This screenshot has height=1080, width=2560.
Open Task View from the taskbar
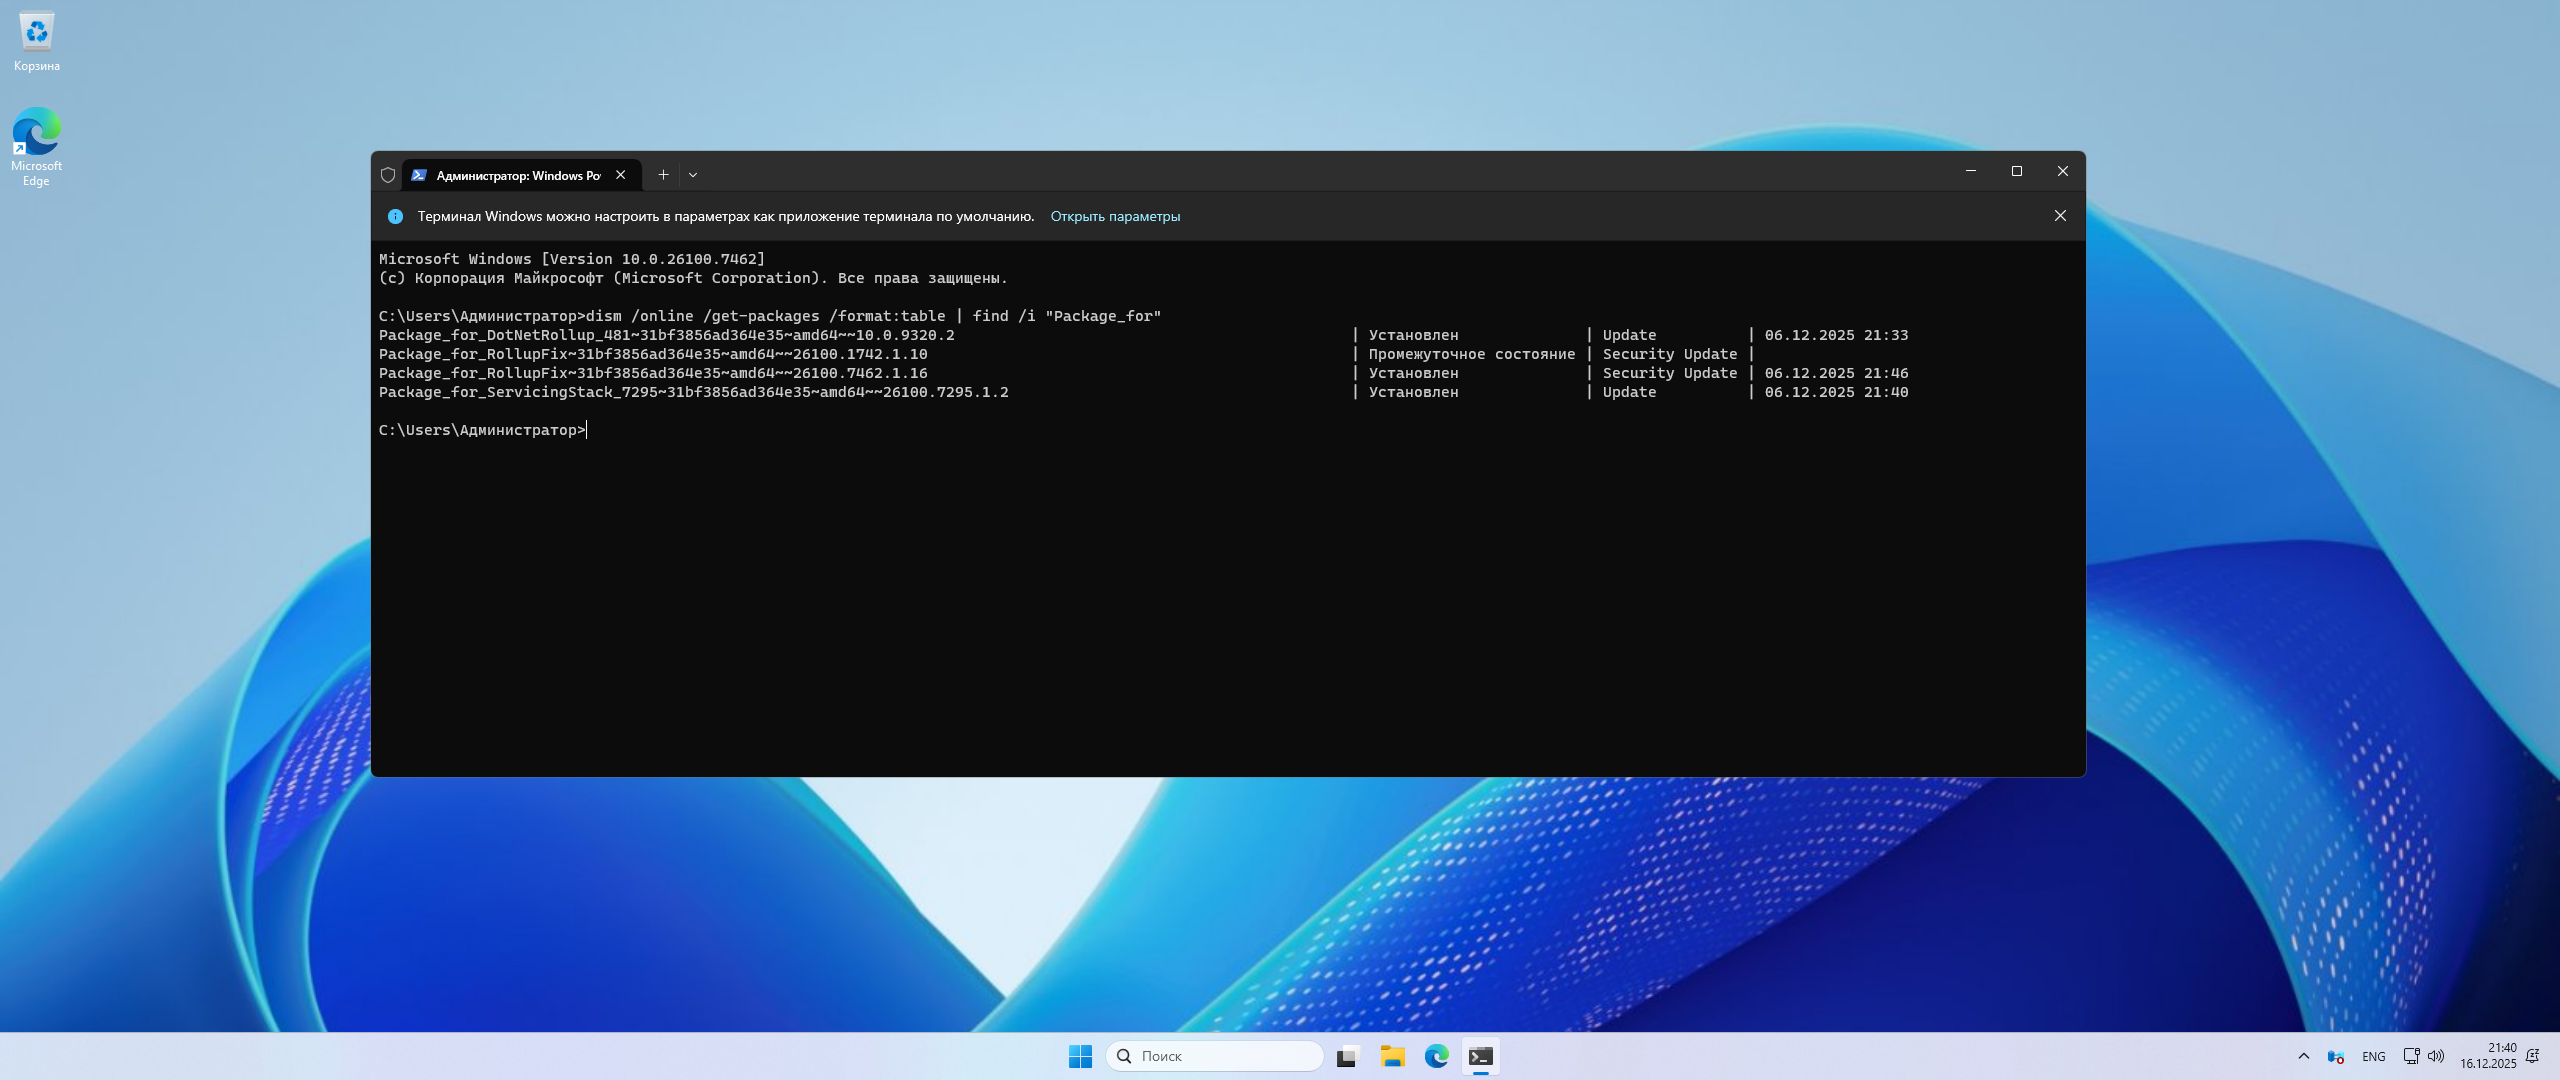click(x=1348, y=1056)
